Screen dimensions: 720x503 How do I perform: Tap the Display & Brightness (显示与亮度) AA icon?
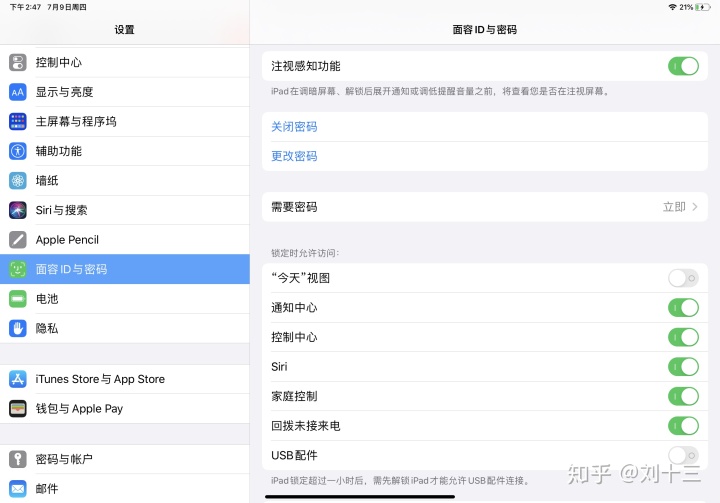[17, 92]
